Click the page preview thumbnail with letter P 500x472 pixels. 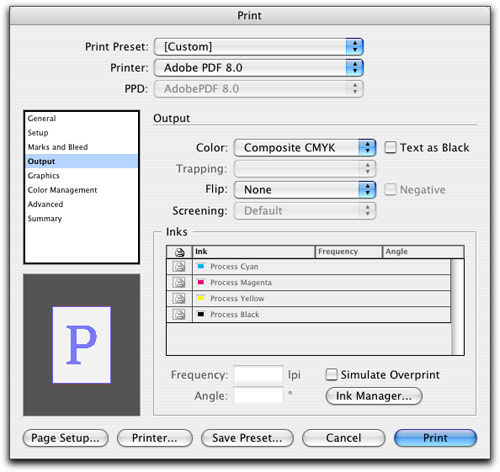click(x=82, y=345)
